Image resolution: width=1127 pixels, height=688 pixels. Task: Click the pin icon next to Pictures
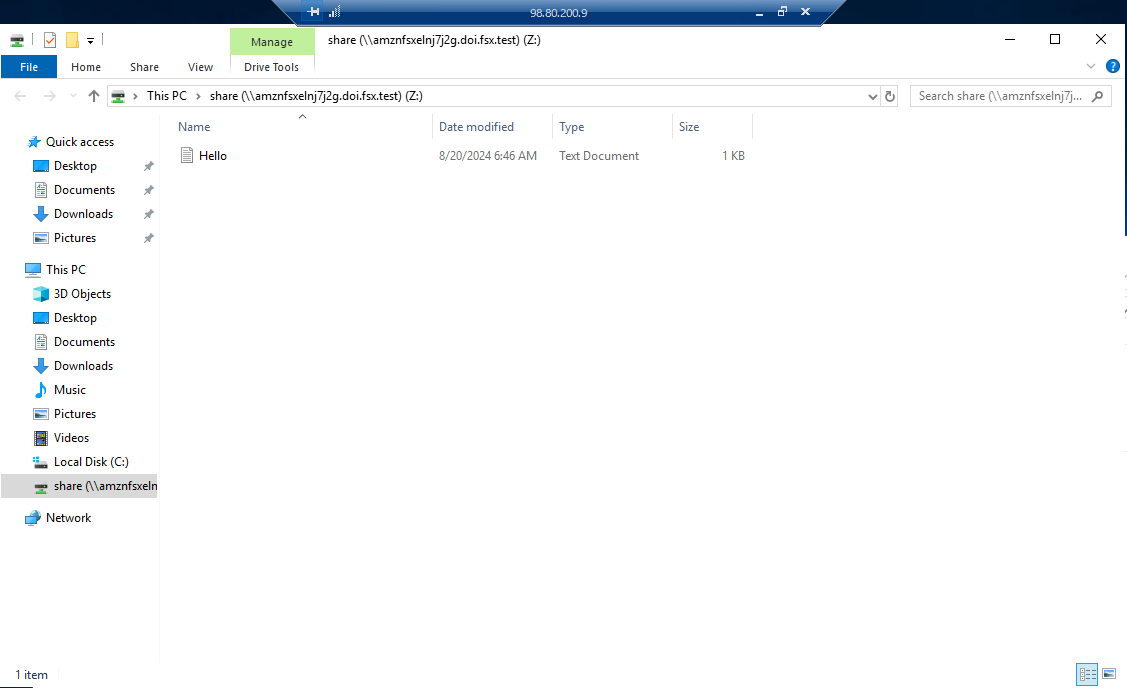coord(149,238)
